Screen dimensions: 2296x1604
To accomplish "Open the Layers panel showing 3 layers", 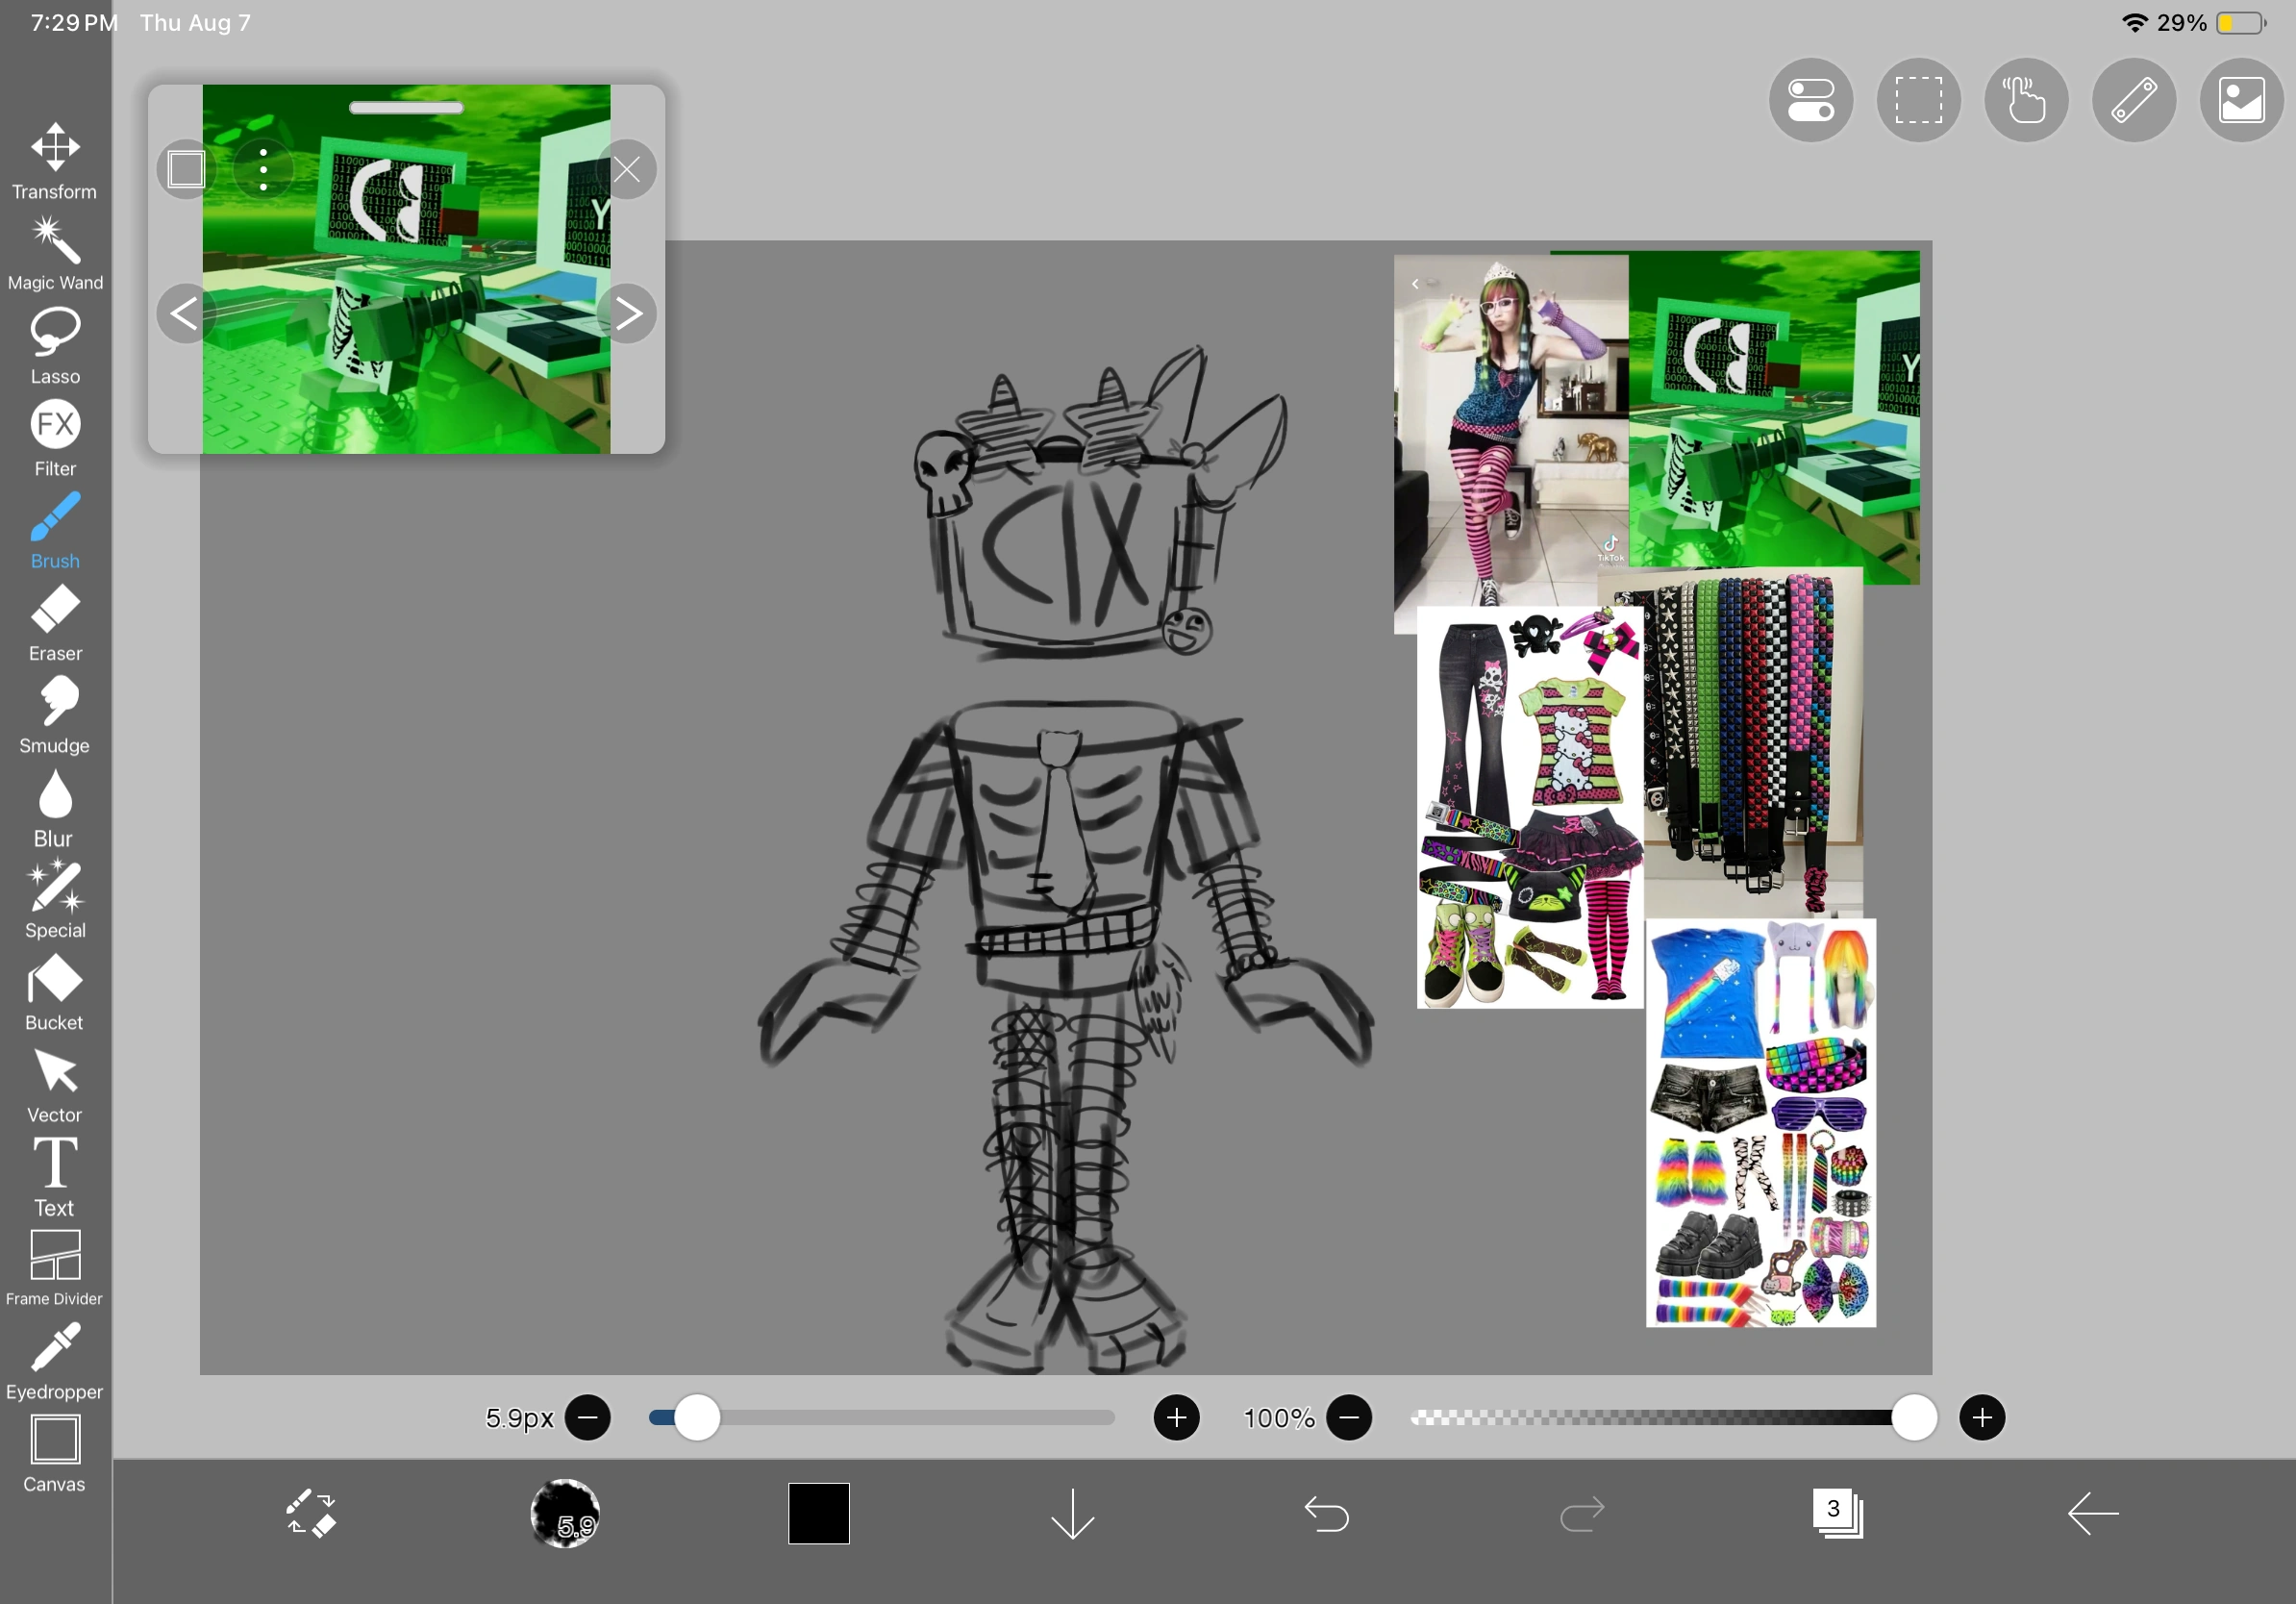I will [1838, 1514].
